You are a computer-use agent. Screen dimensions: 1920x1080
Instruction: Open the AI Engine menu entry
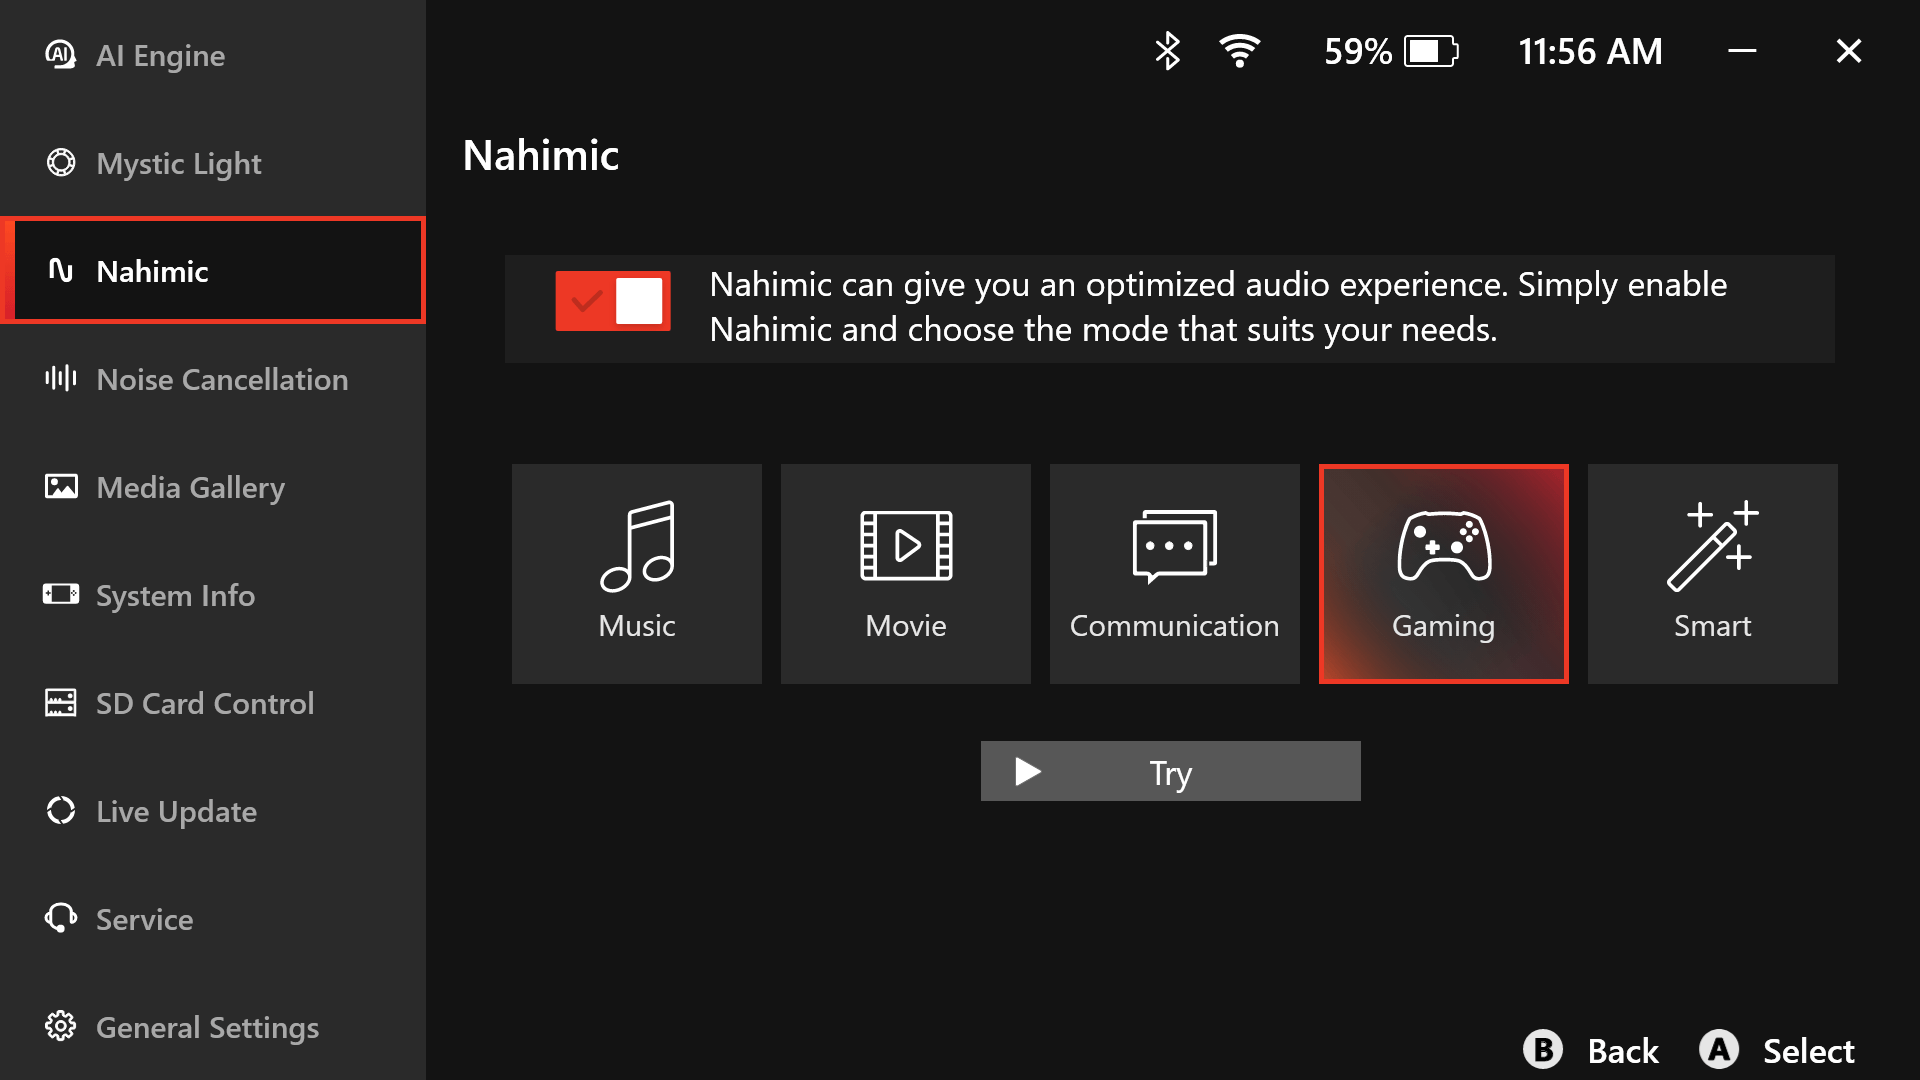pyautogui.click(x=213, y=55)
